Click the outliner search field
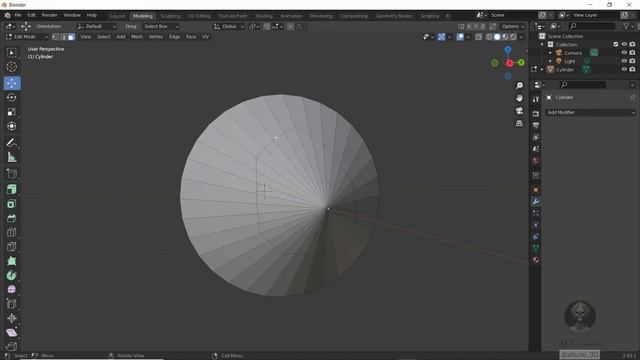 591,26
